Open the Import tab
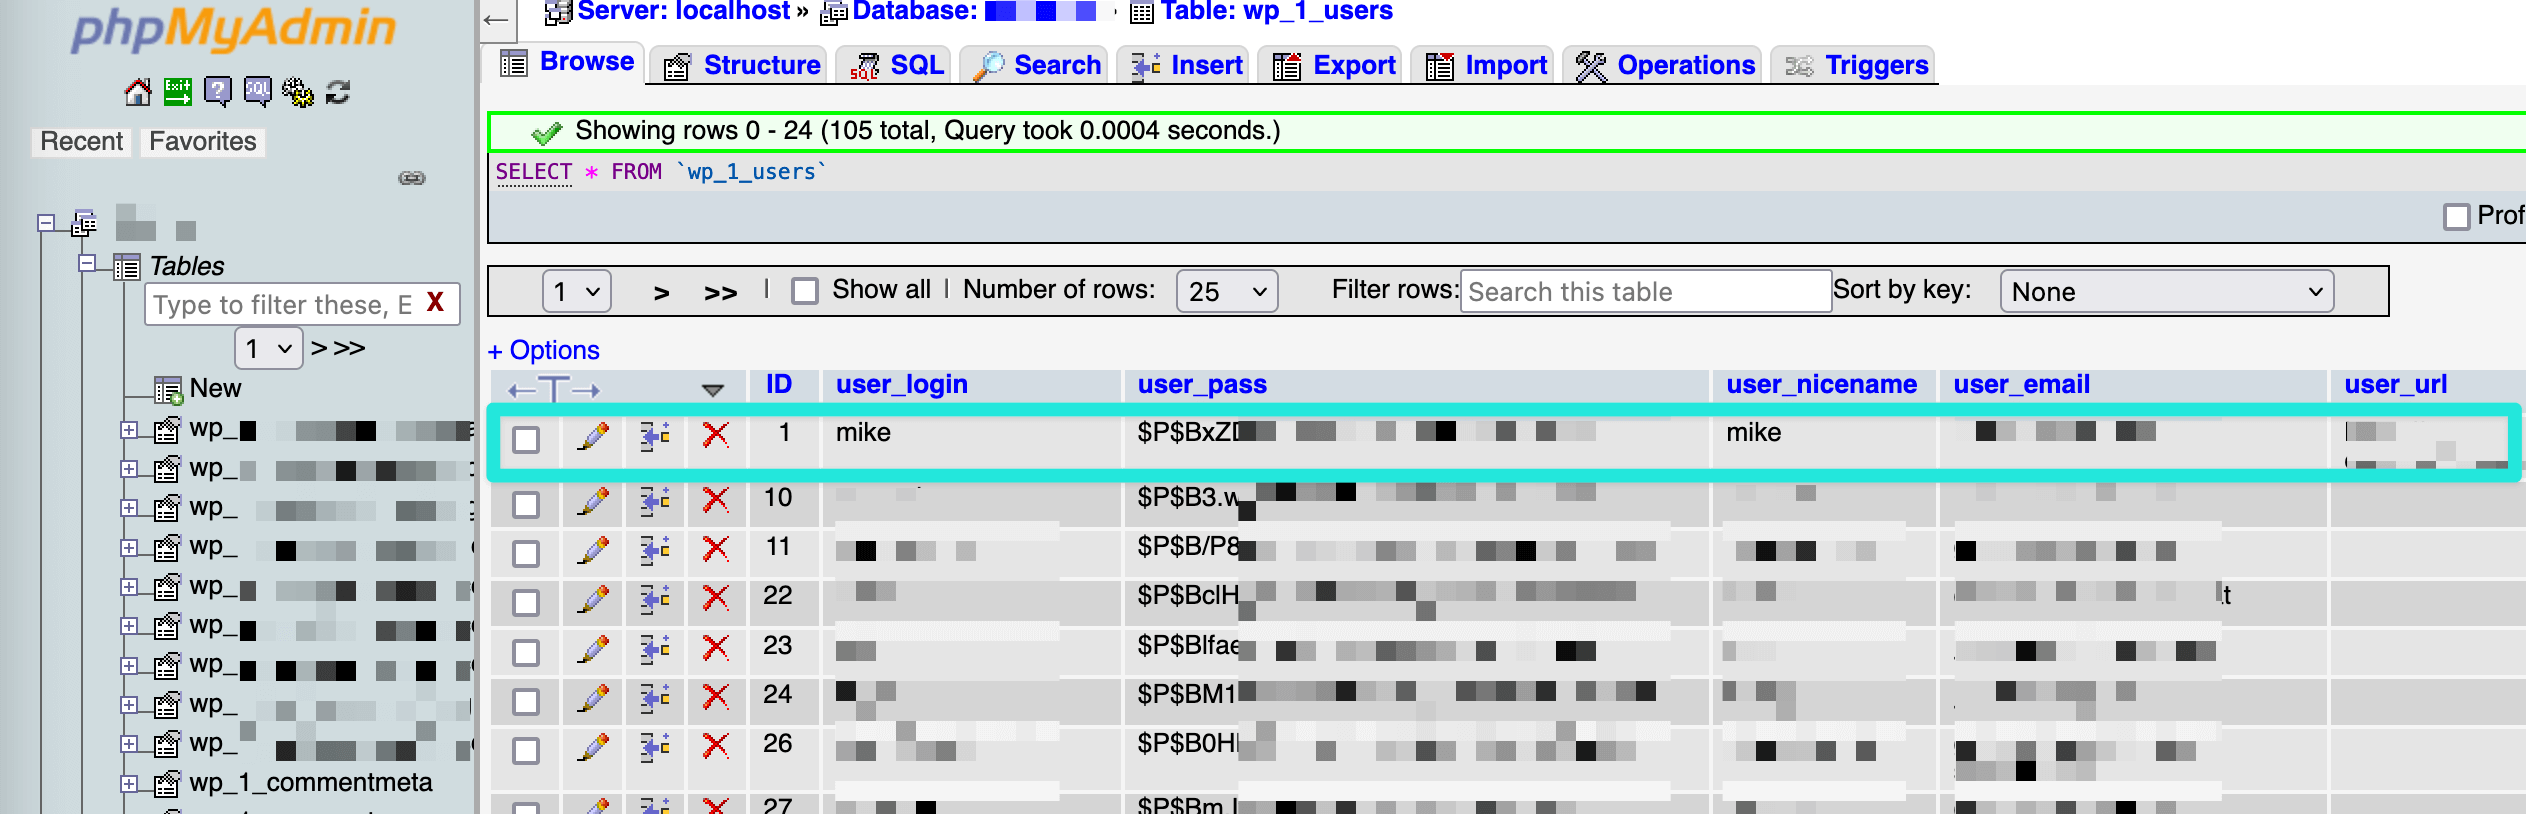The image size is (2526, 814). coord(1485,65)
